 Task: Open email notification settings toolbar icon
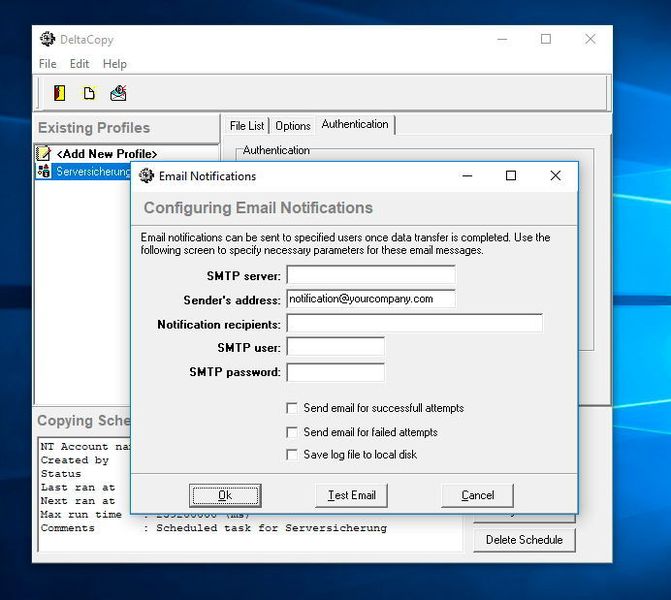click(118, 93)
